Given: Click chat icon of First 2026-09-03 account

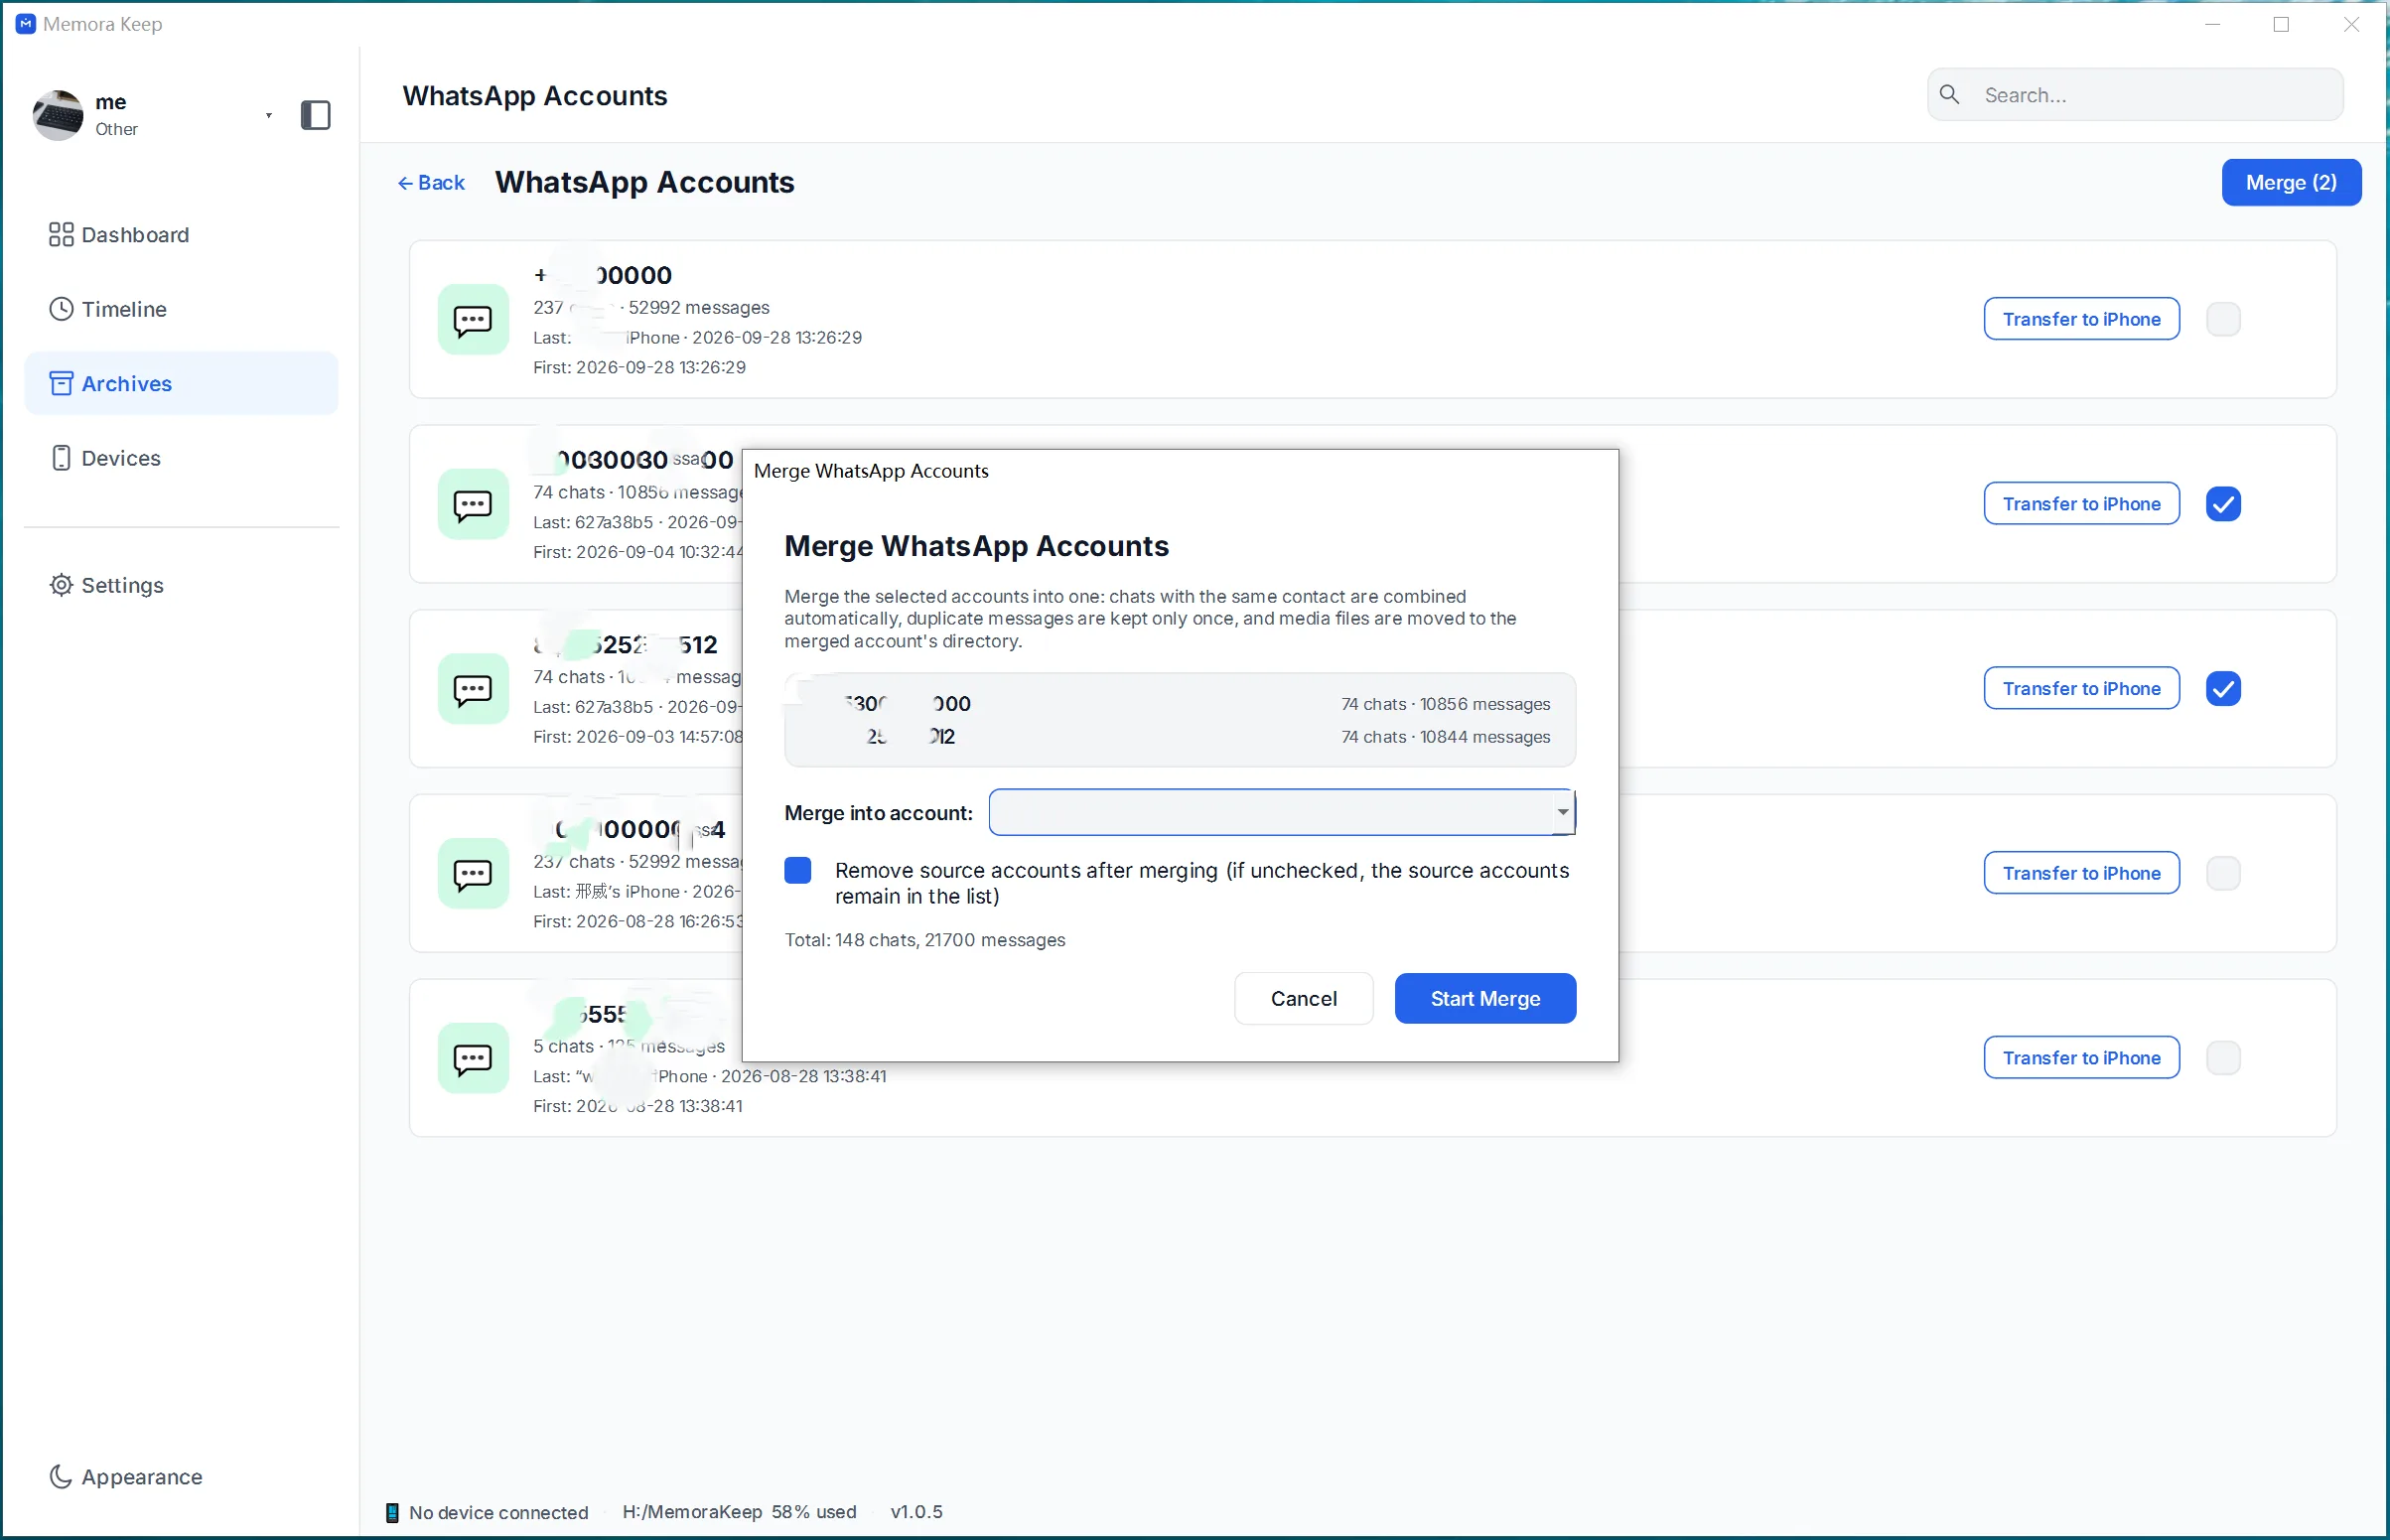Looking at the screenshot, I should [473, 689].
